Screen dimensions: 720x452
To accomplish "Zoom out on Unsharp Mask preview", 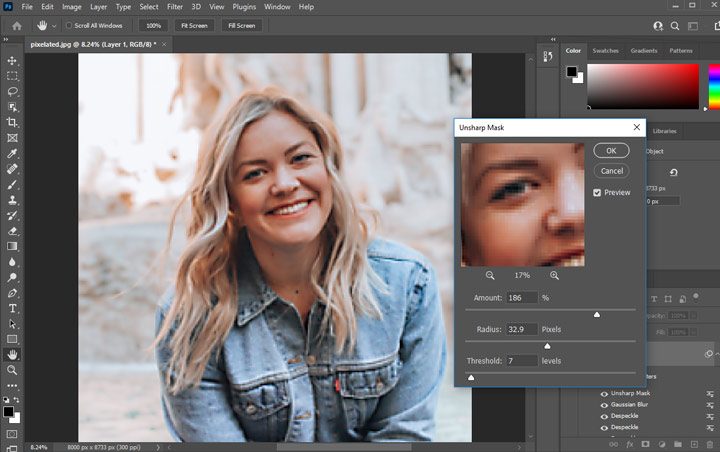I will coord(490,275).
